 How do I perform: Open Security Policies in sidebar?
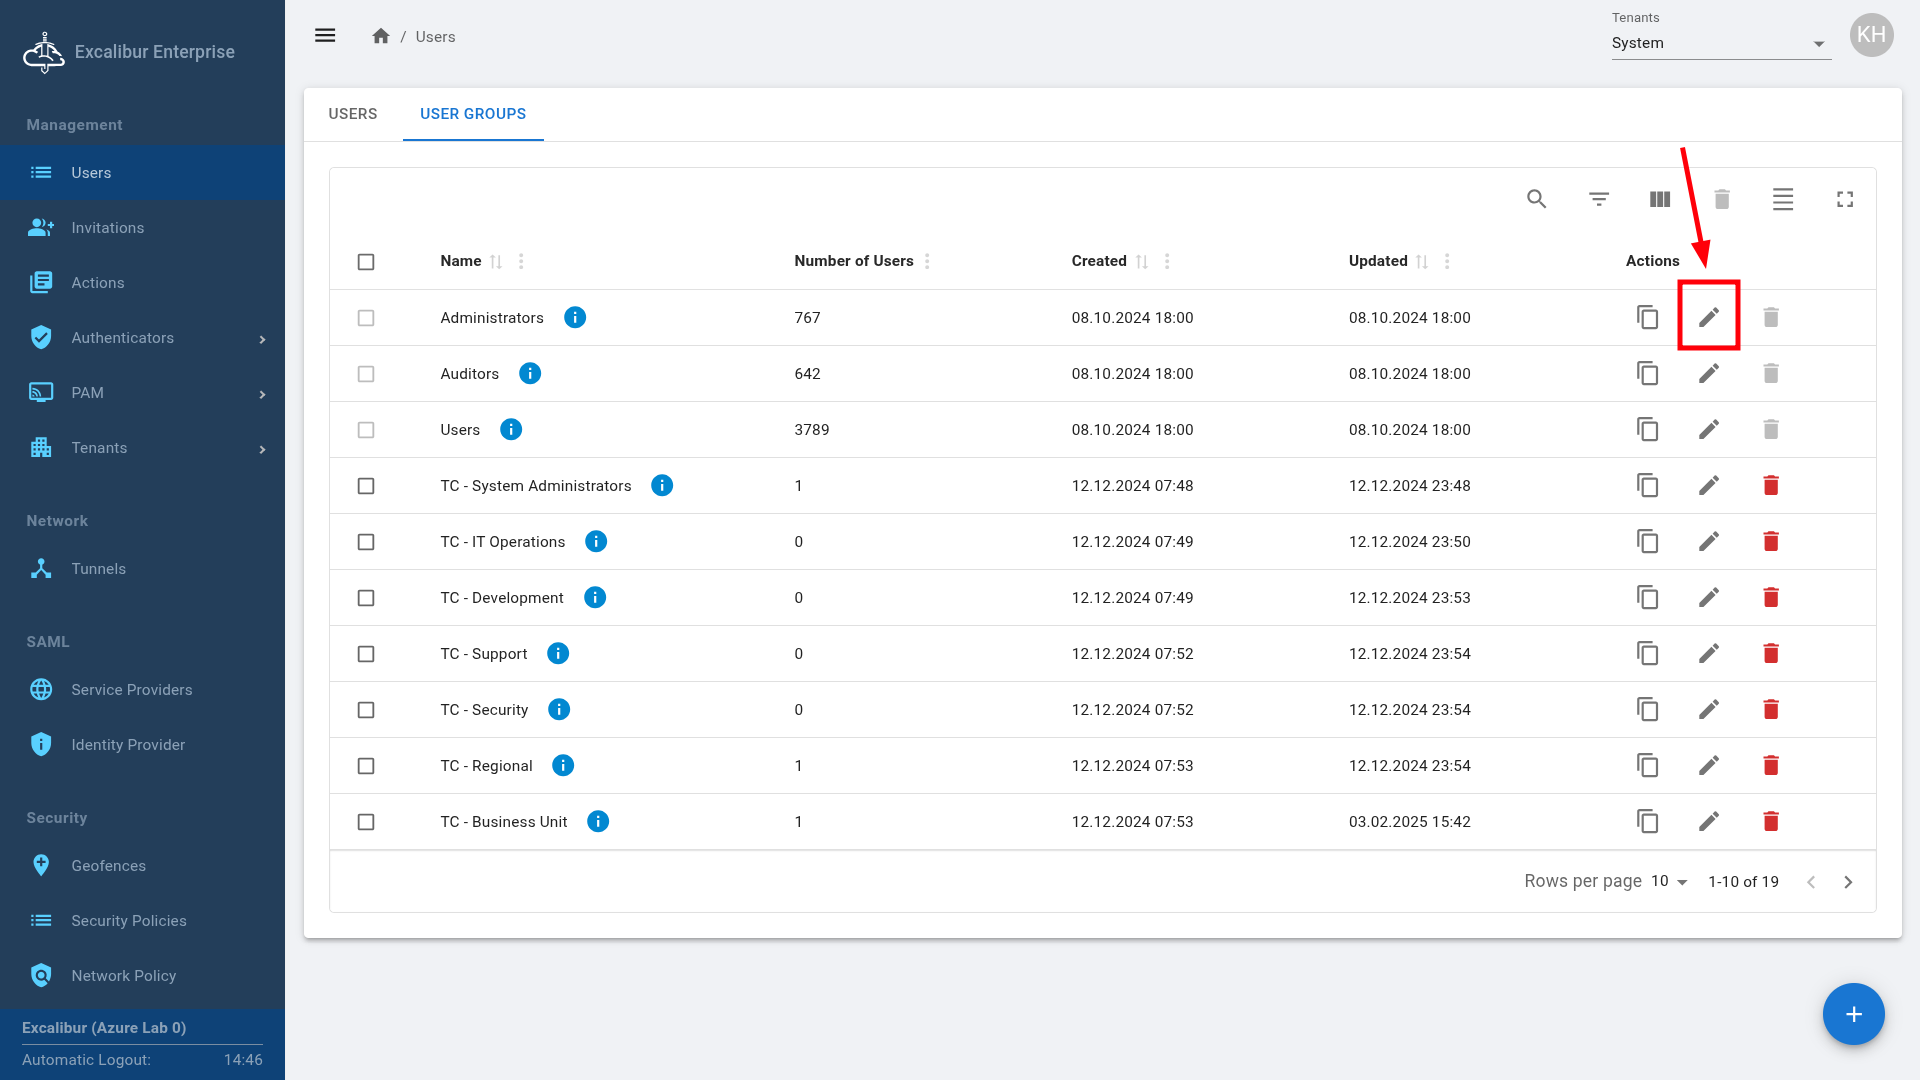click(x=128, y=921)
